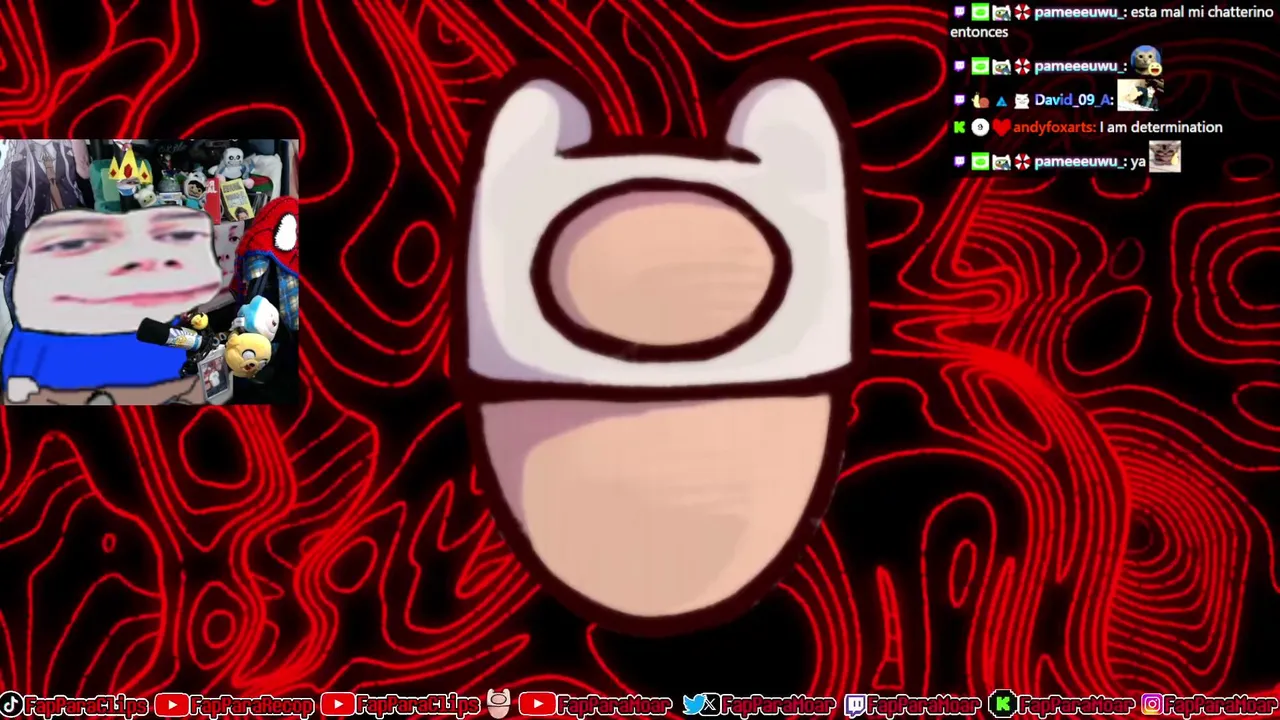Click the Twitch badge on David_09_A's message

pyautogui.click(x=960, y=101)
